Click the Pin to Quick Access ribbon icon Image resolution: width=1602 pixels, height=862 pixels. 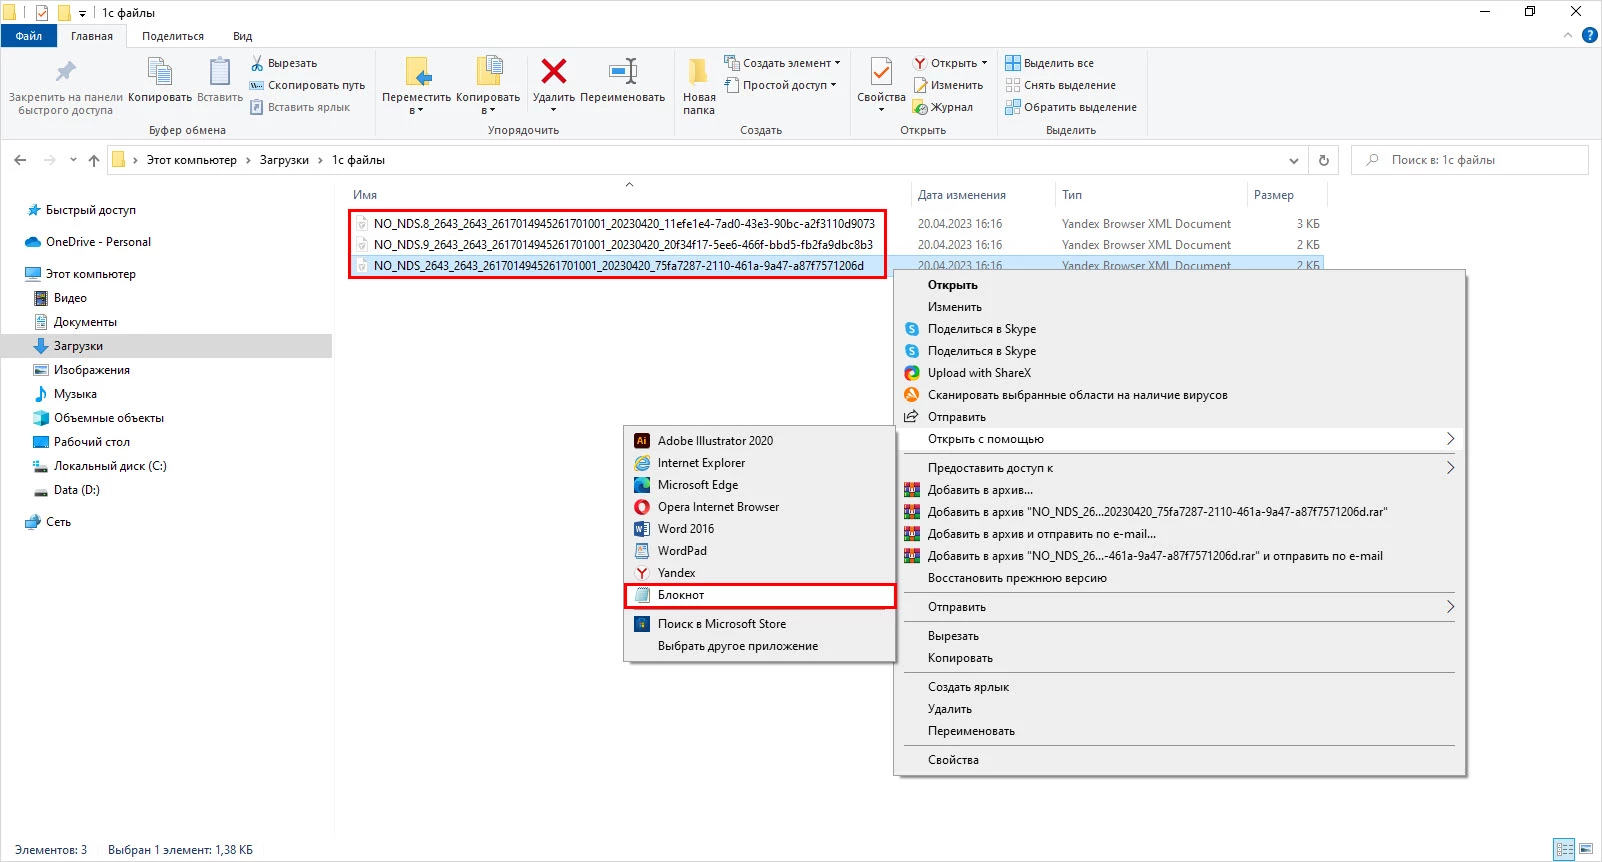[x=65, y=72]
